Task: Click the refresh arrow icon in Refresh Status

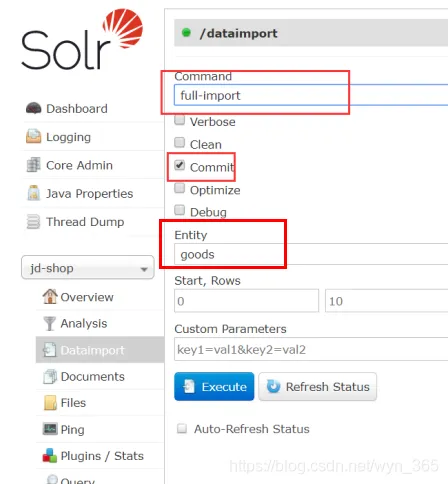Action: point(274,386)
